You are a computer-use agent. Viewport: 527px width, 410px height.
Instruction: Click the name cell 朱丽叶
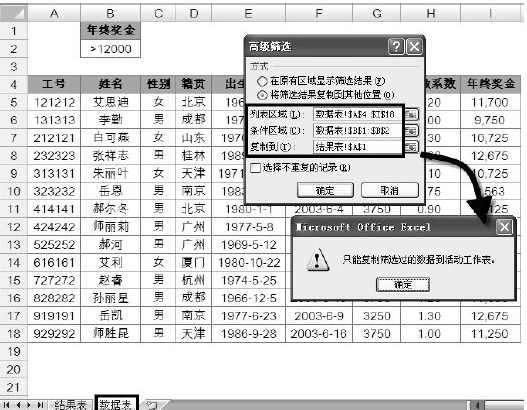coord(110,173)
